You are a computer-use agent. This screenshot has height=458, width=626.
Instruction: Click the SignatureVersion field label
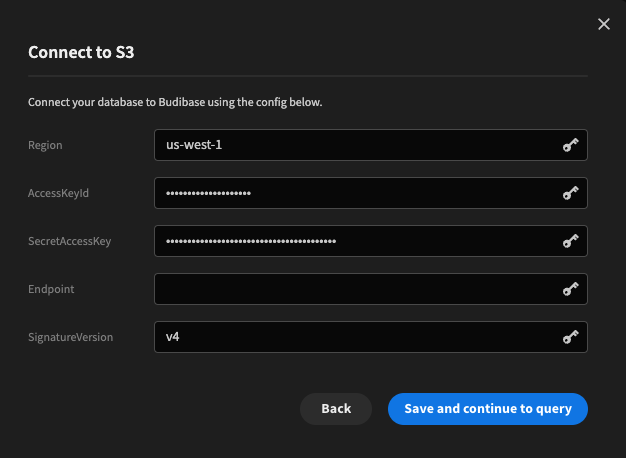point(70,337)
